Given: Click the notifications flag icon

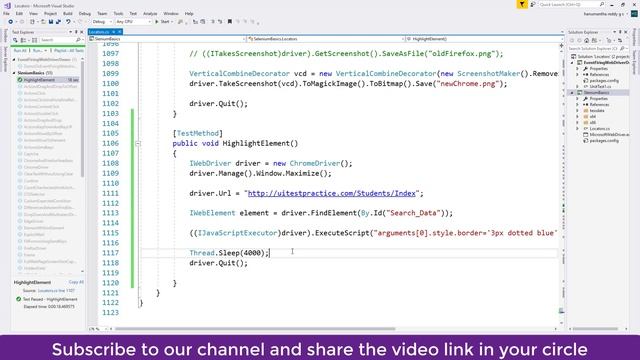Looking at the screenshot, I should point(522,4).
